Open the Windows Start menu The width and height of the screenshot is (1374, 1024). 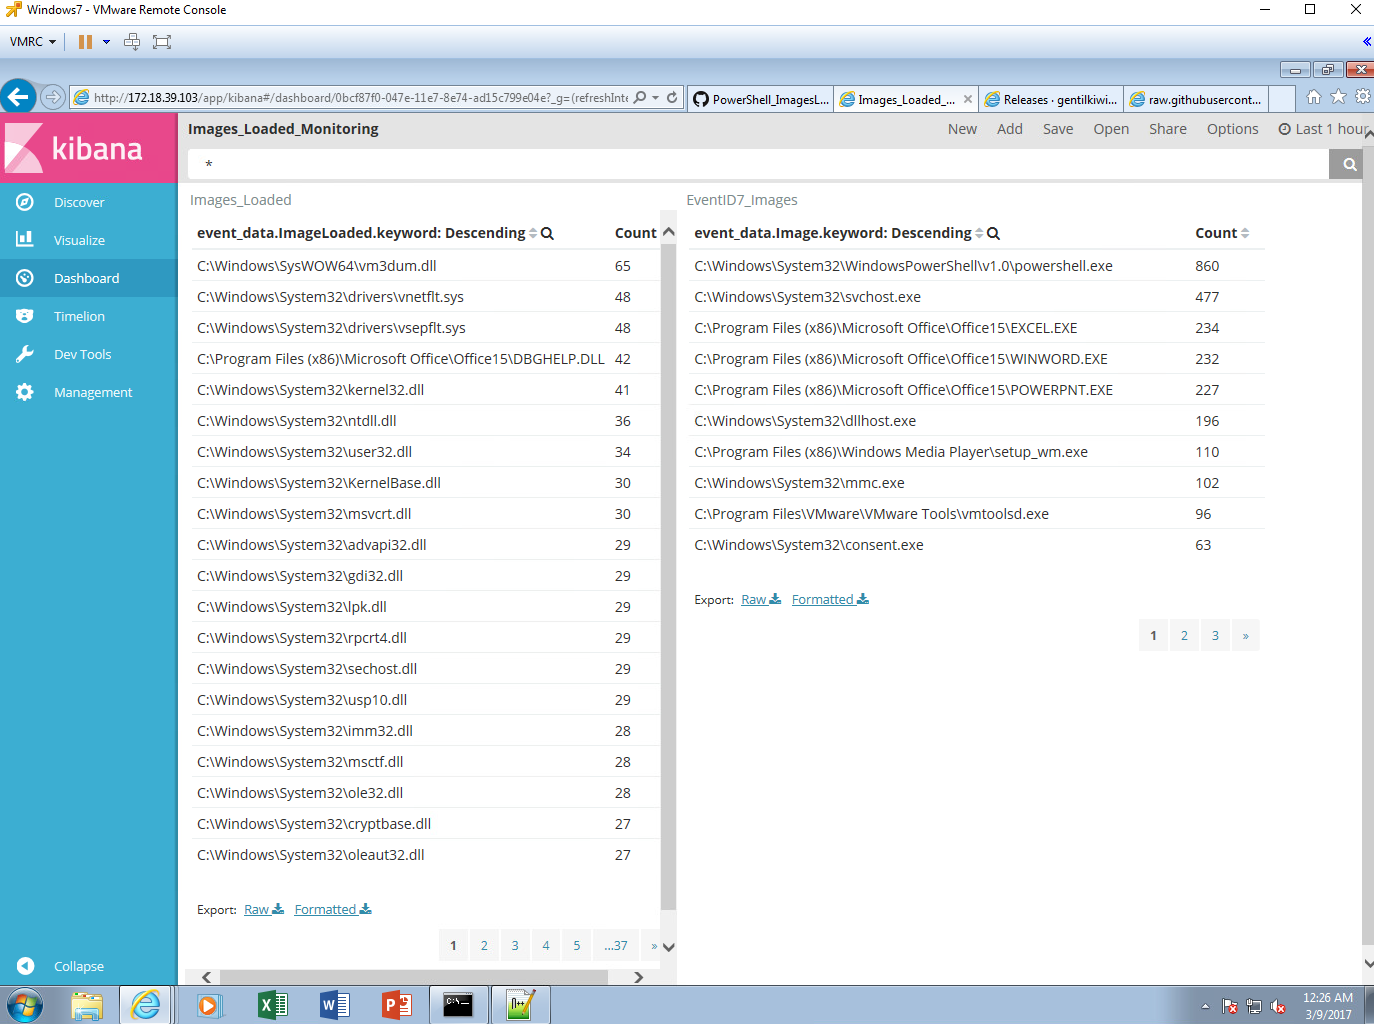[x=25, y=1005]
